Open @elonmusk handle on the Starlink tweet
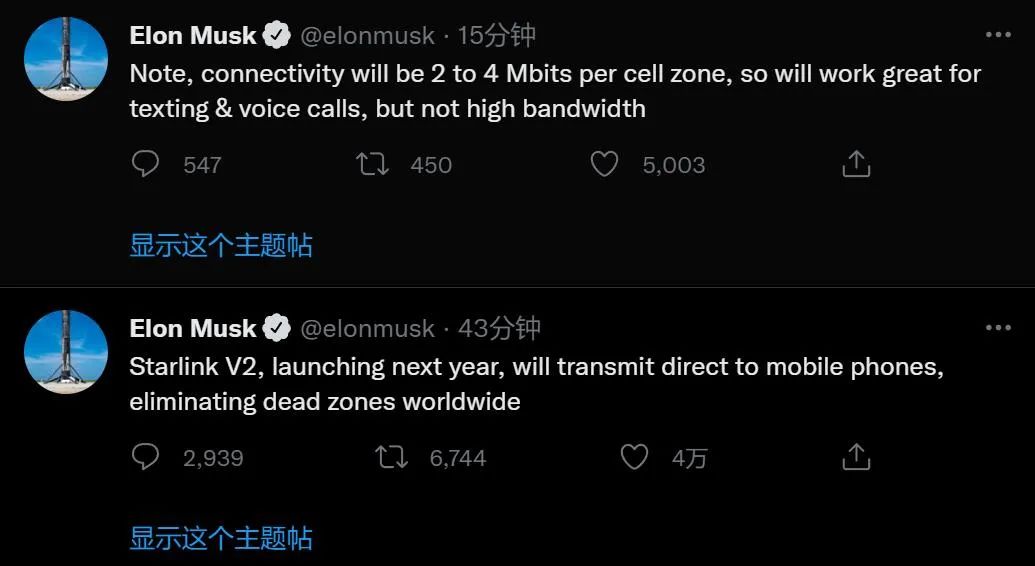Viewport: 1035px width, 566px height. [x=368, y=328]
